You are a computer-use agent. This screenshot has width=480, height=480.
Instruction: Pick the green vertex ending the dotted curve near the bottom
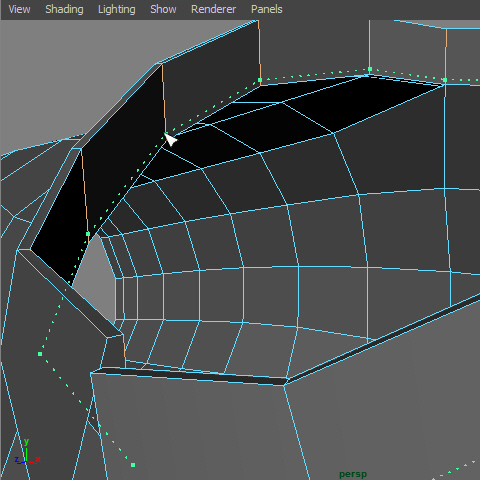pos(133,465)
